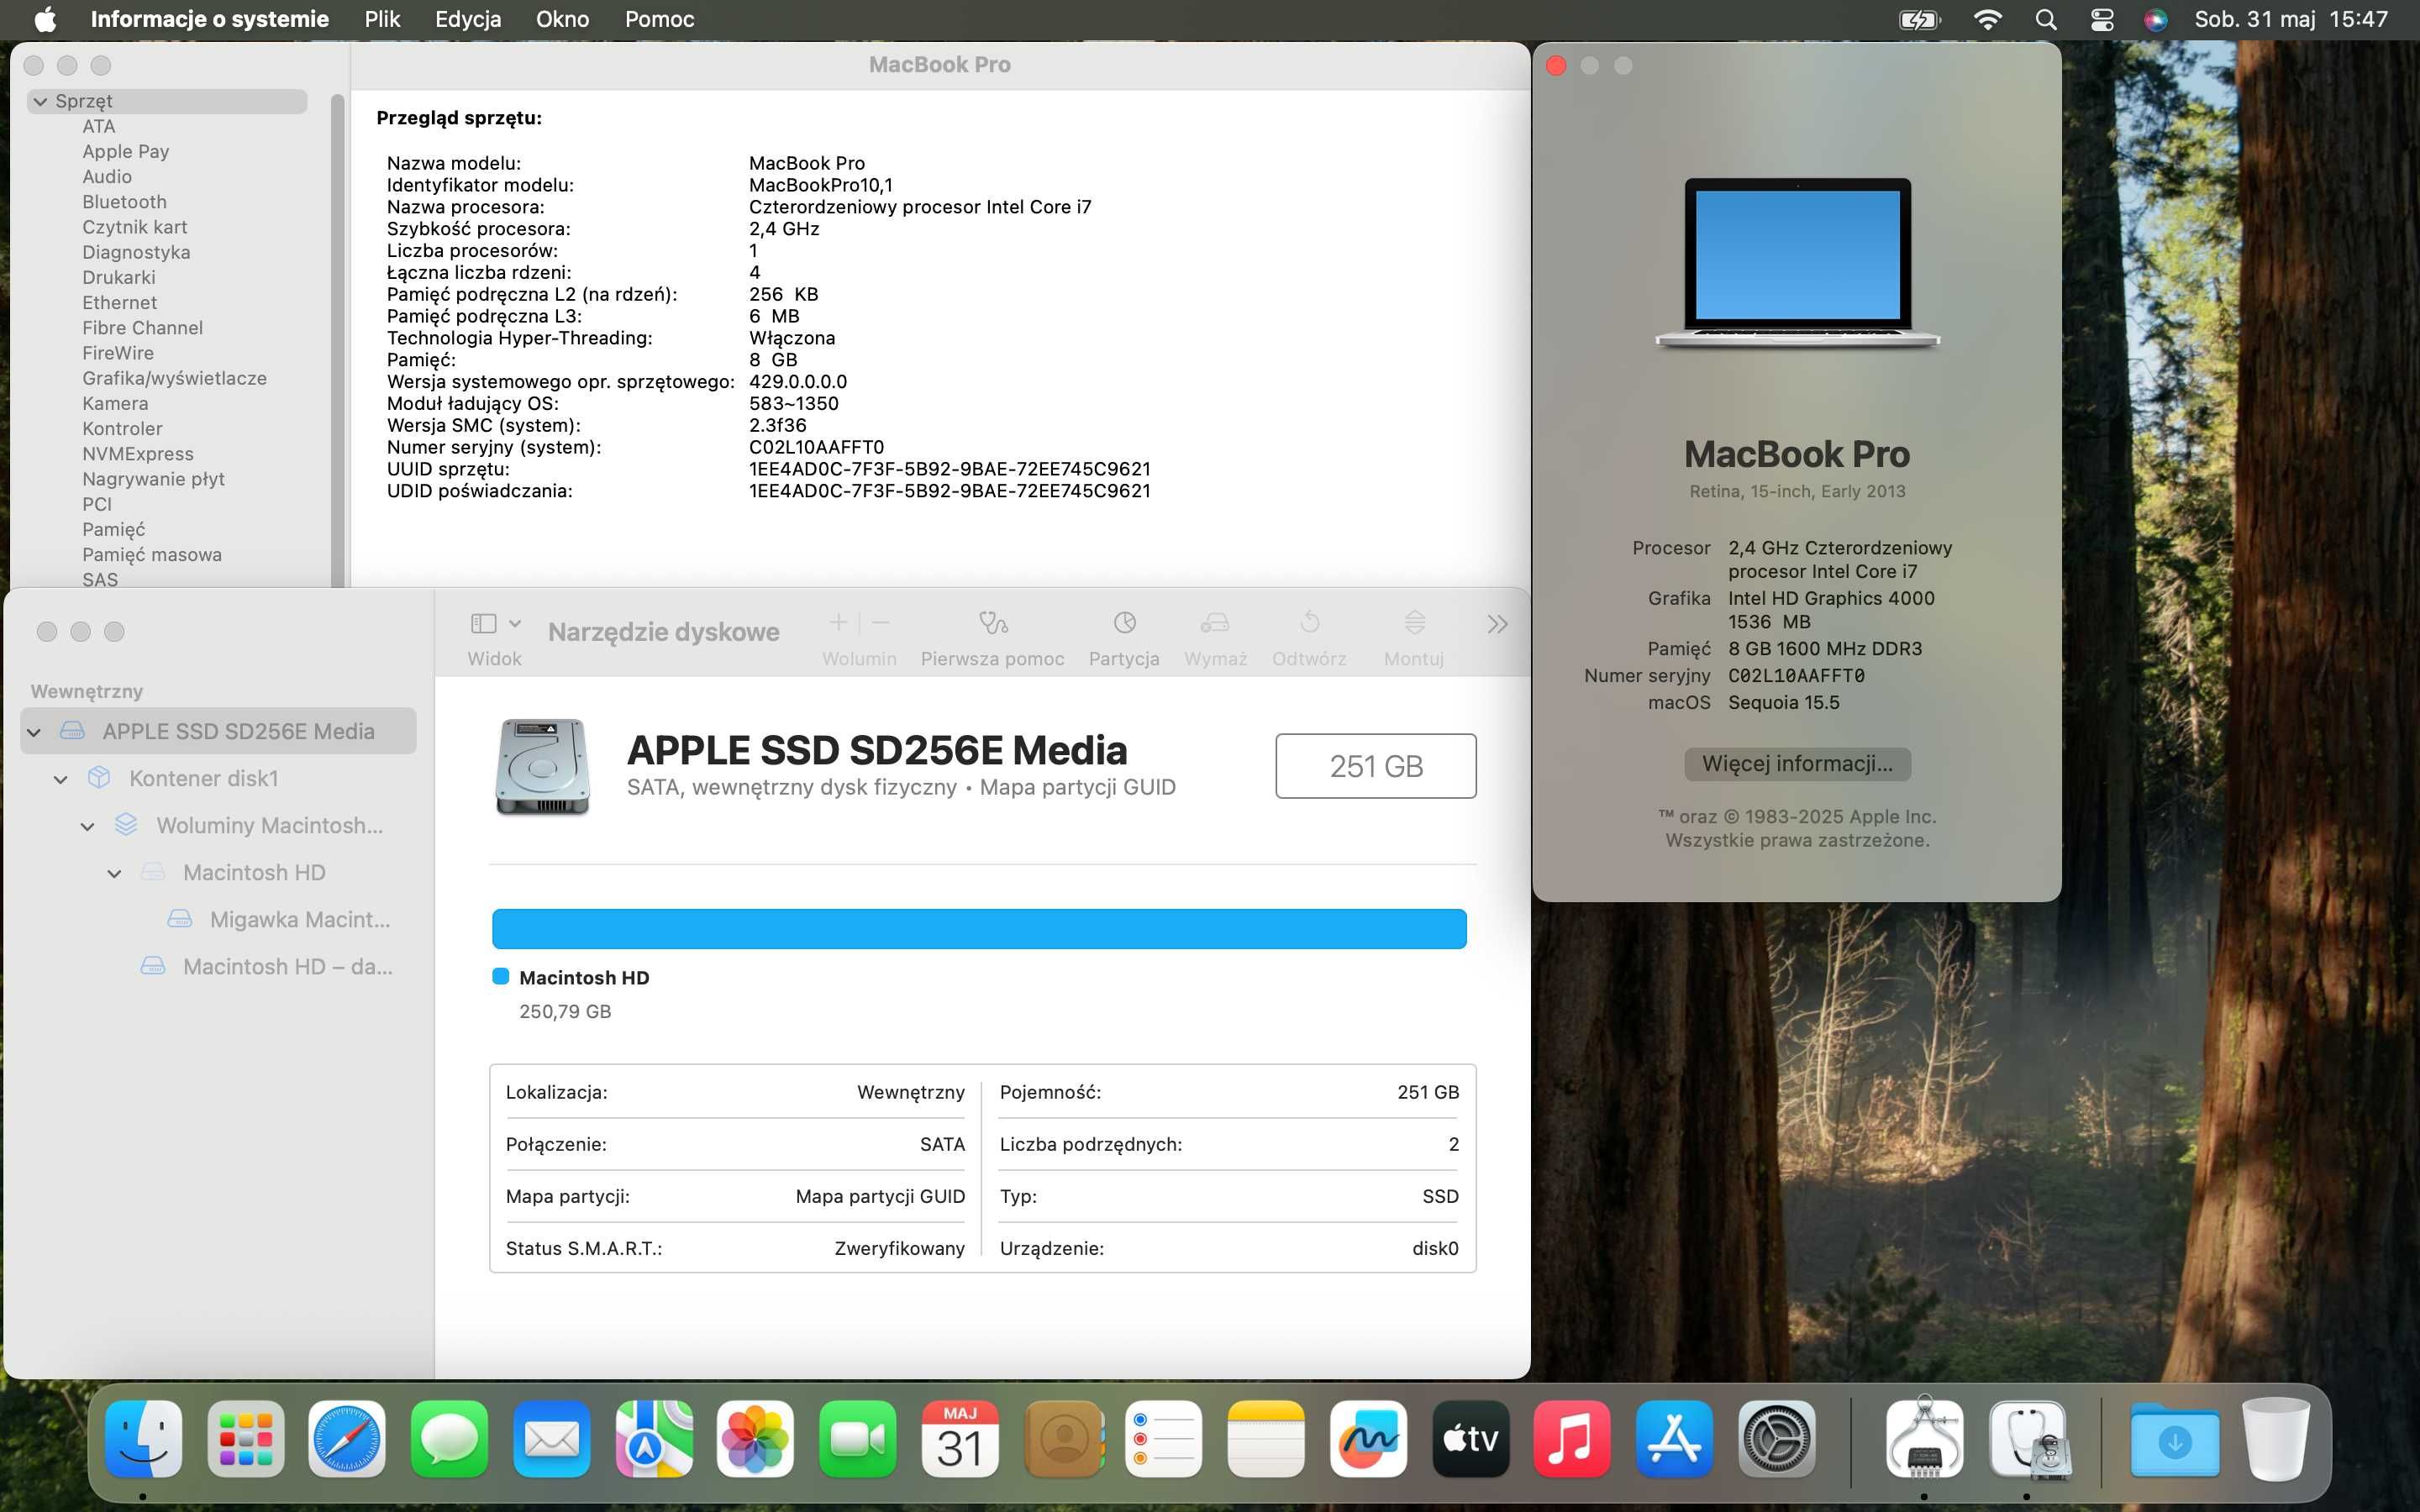Viewport: 2420px width, 1512px height.
Task: Open Finder from the Dock
Action: click(x=143, y=1439)
